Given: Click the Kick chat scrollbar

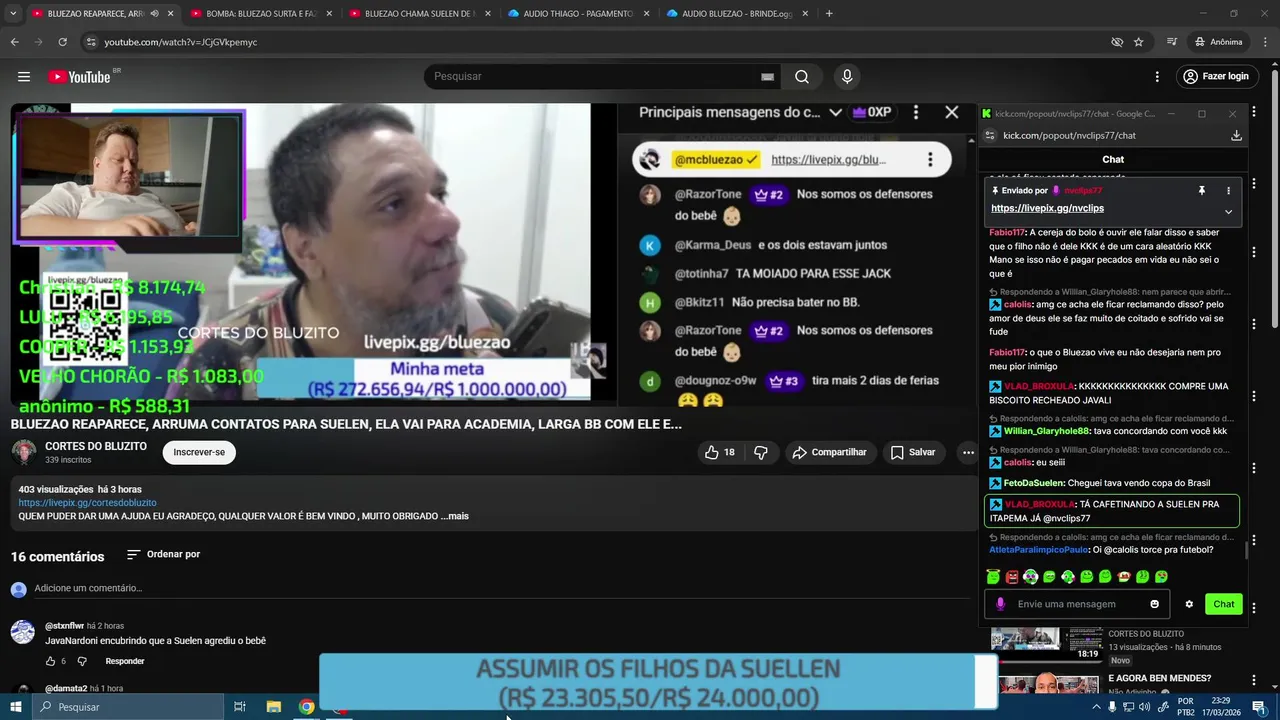Looking at the screenshot, I should [1246, 550].
